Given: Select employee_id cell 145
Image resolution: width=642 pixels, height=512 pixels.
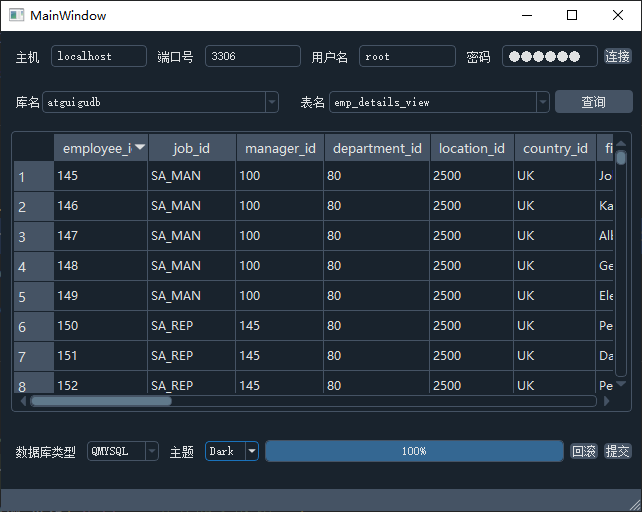Looking at the screenshot, I should click(x=101, y=176).
